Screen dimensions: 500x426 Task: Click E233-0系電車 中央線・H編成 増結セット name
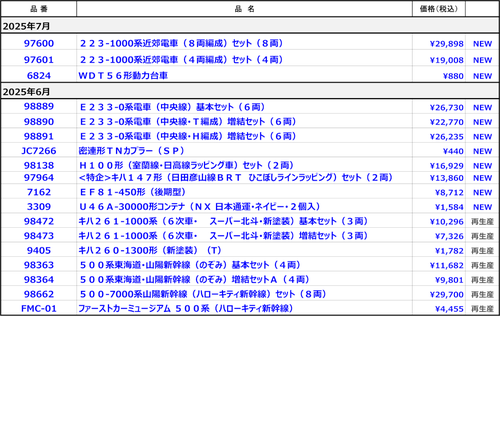pyautogui.click(x=188, y=136)
